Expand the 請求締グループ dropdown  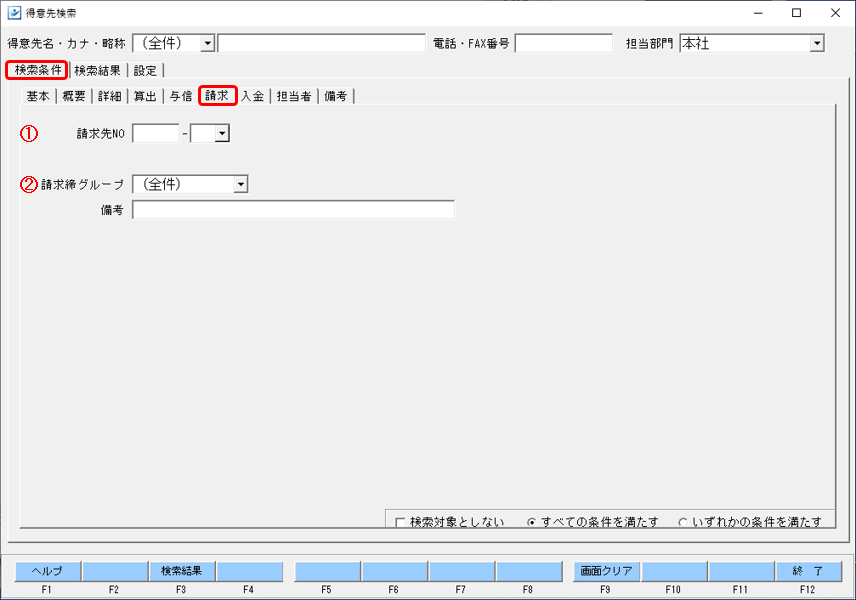click(x=241, y=185)
